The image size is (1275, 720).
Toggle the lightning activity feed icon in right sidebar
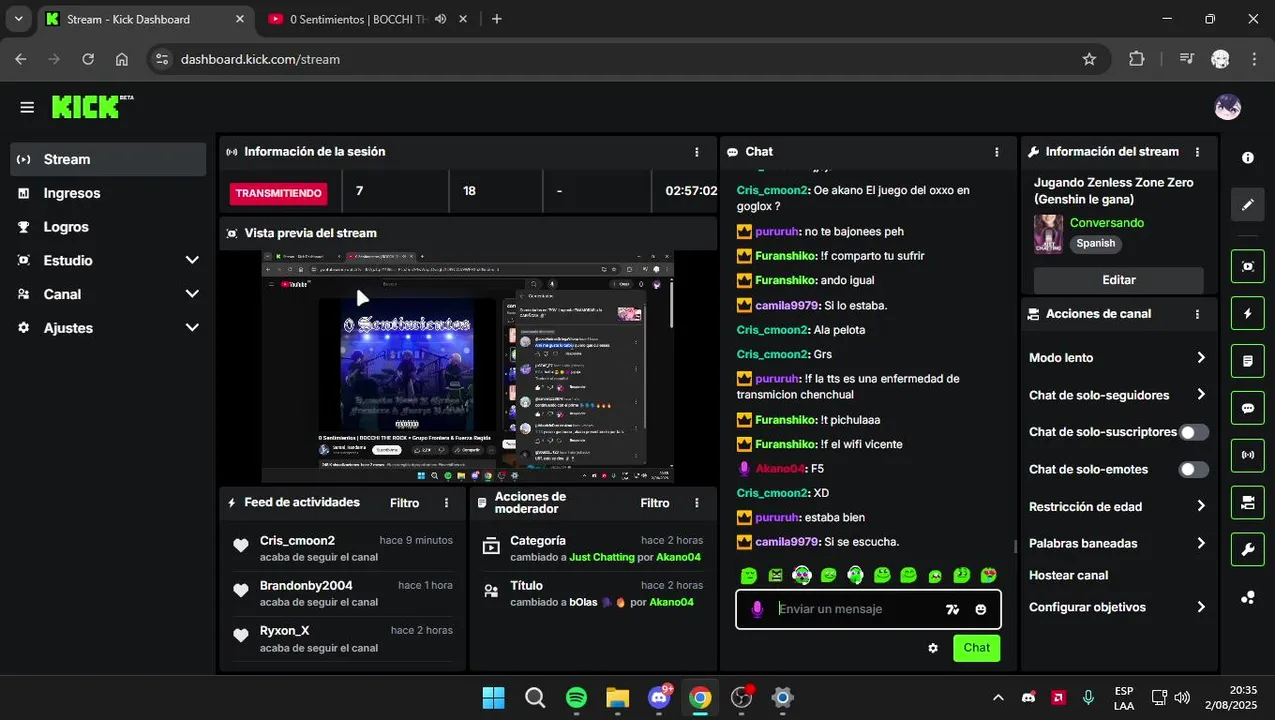(1248, 313)
